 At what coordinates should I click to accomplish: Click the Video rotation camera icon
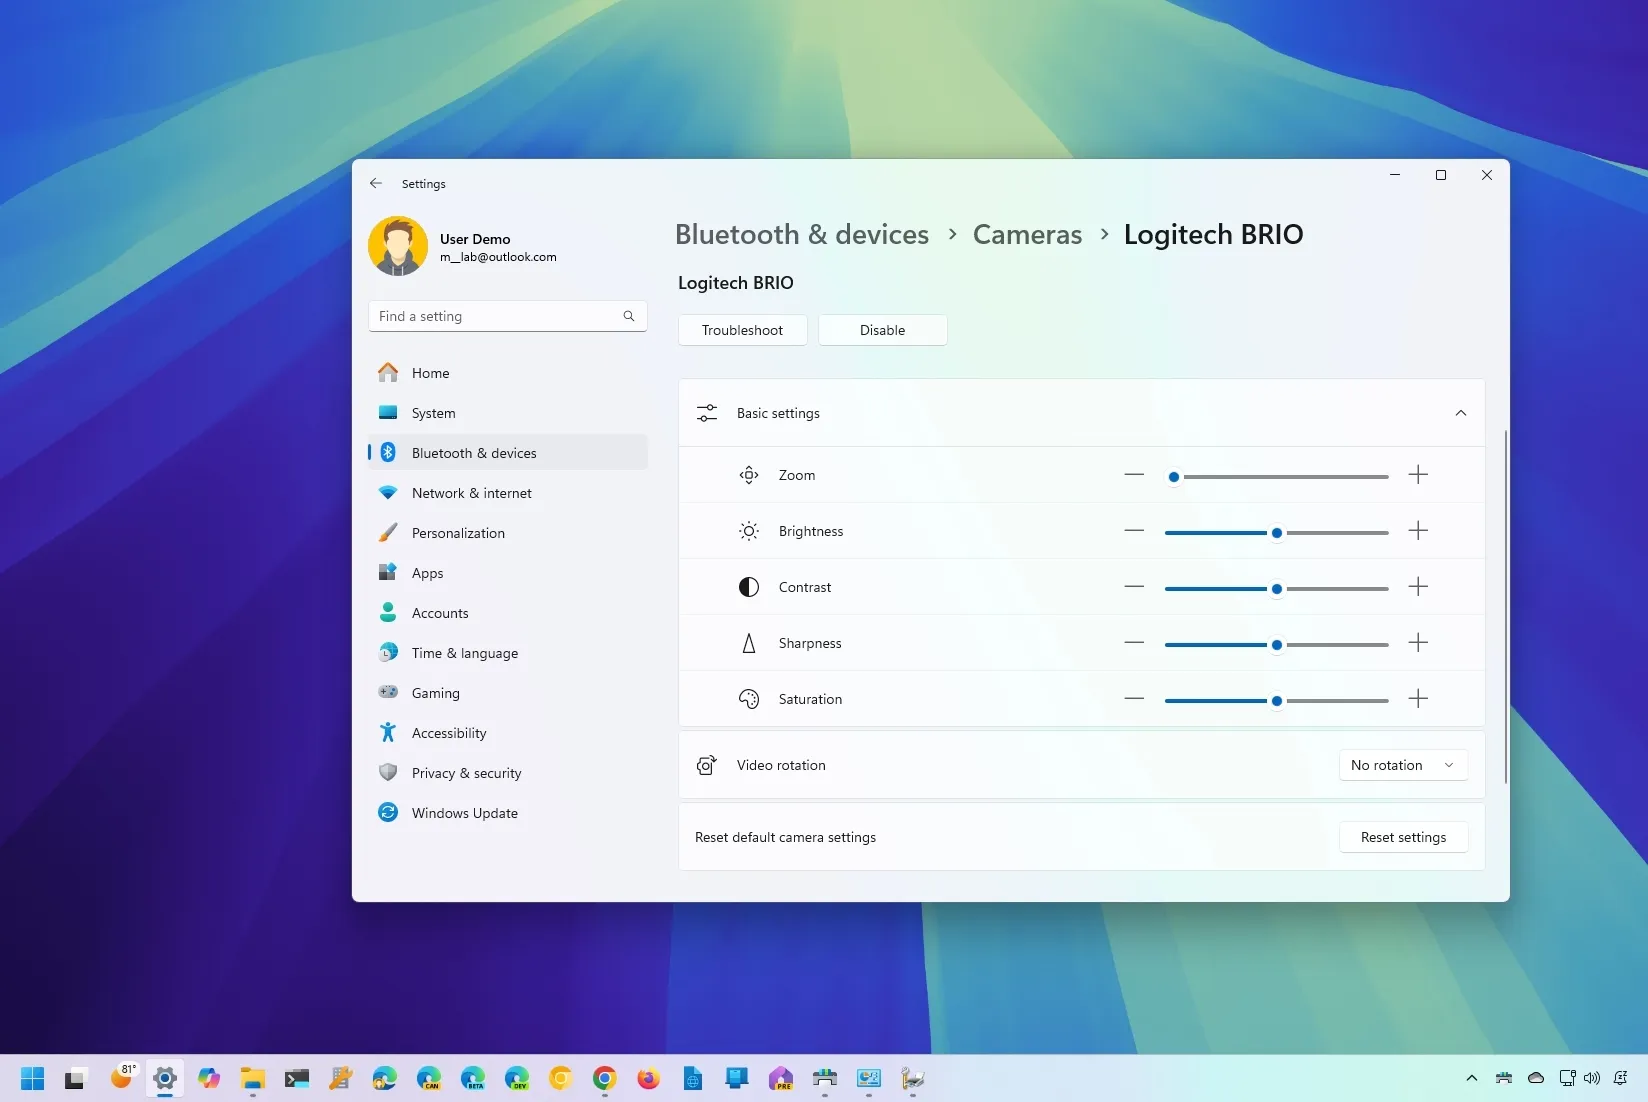click(706, 765)
